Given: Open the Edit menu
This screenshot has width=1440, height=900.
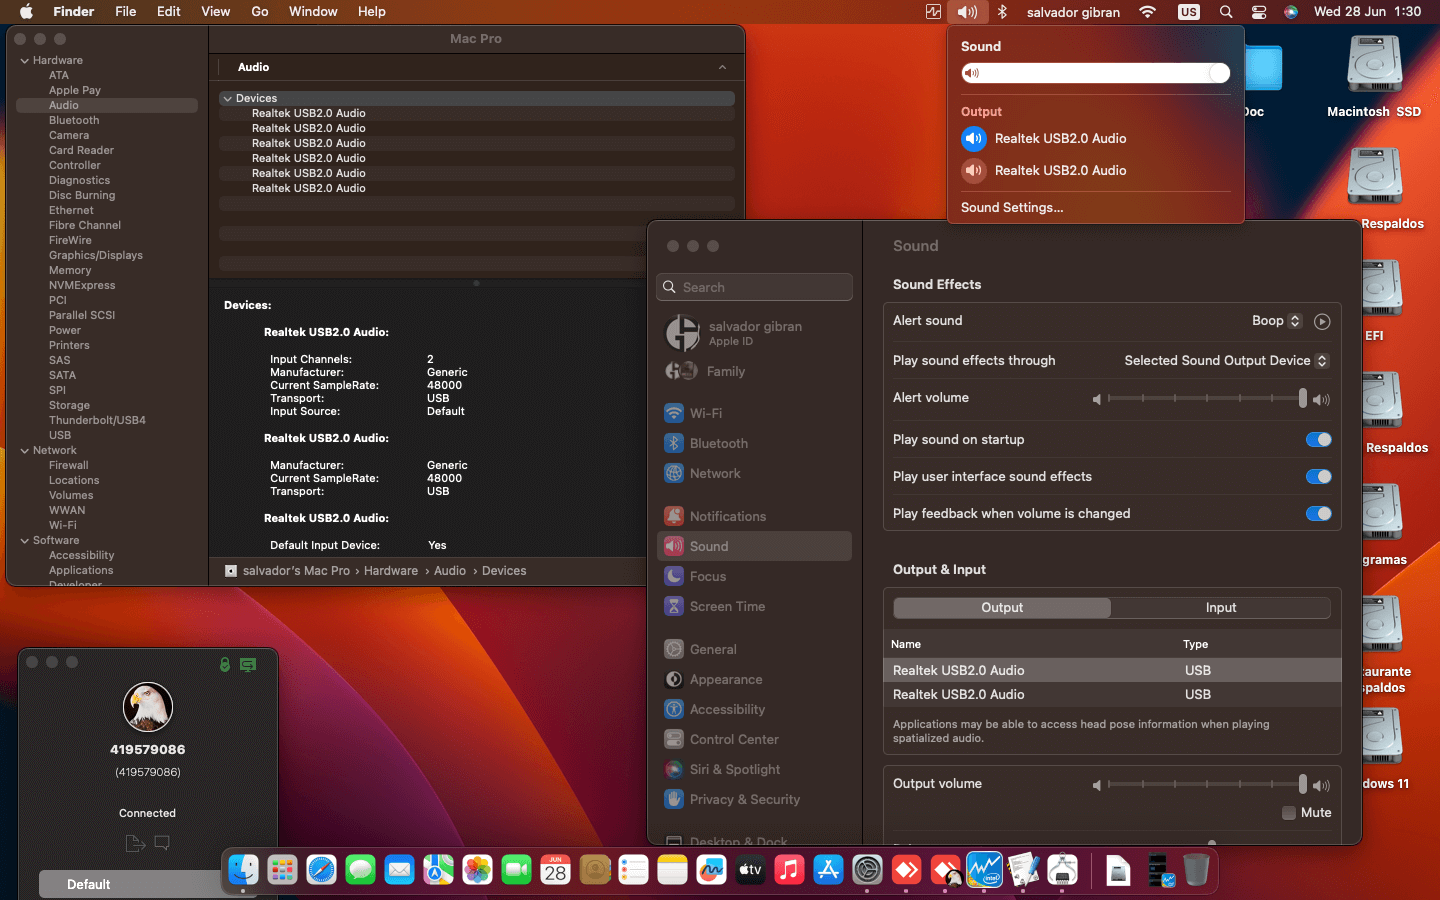Looking at the screenshot, I should [169, 12].
